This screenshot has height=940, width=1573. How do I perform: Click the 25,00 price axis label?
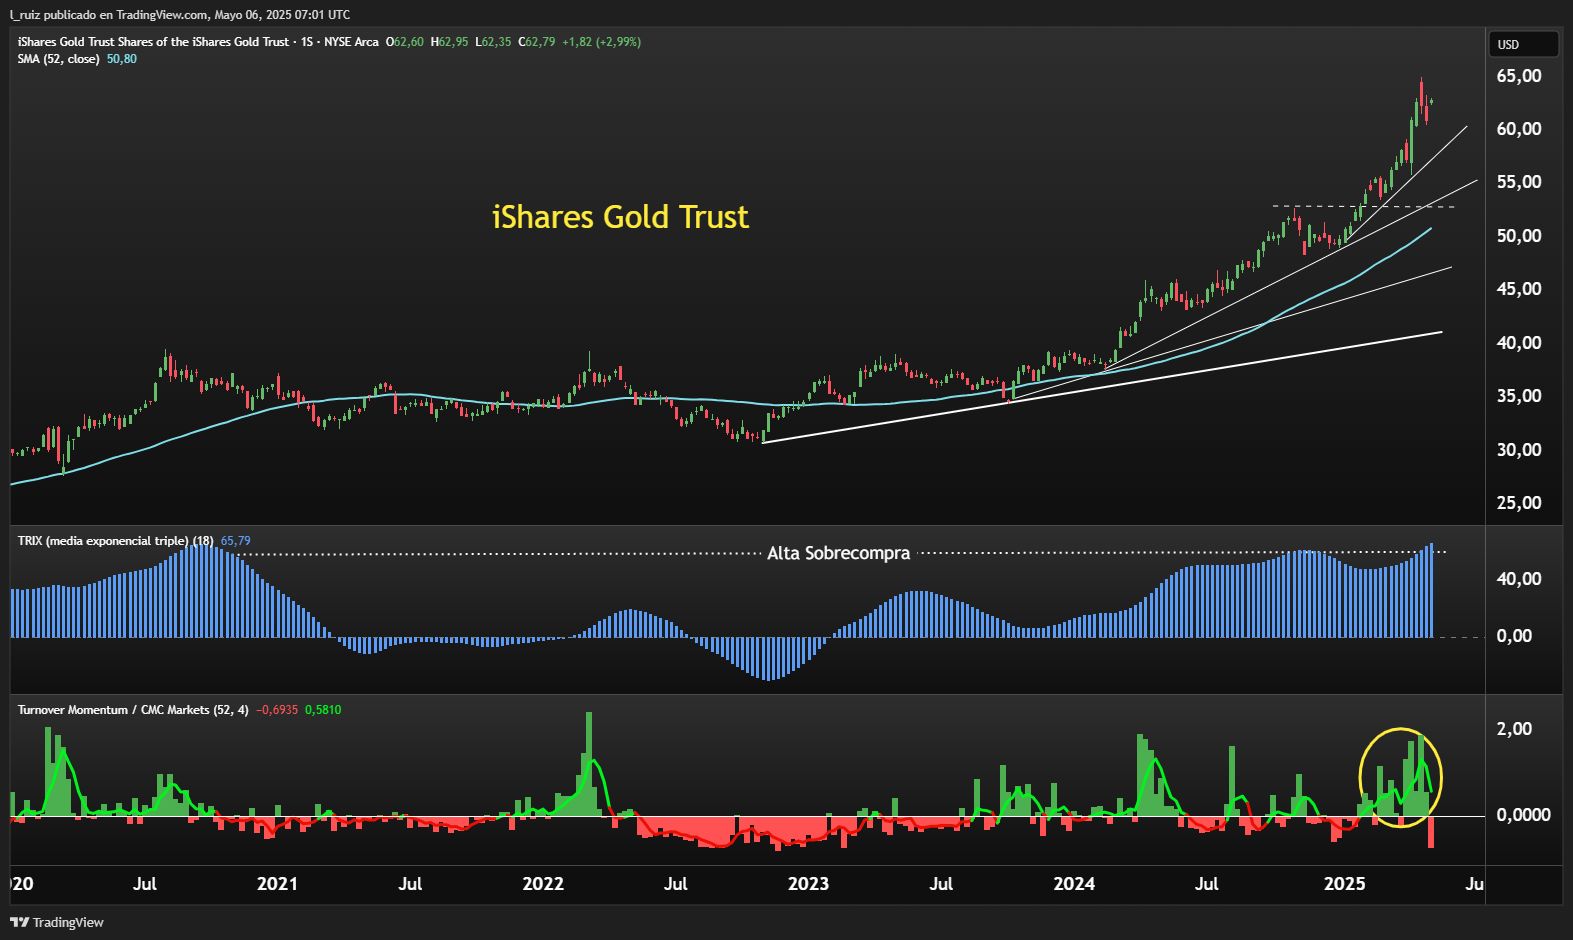[1518, 503]
